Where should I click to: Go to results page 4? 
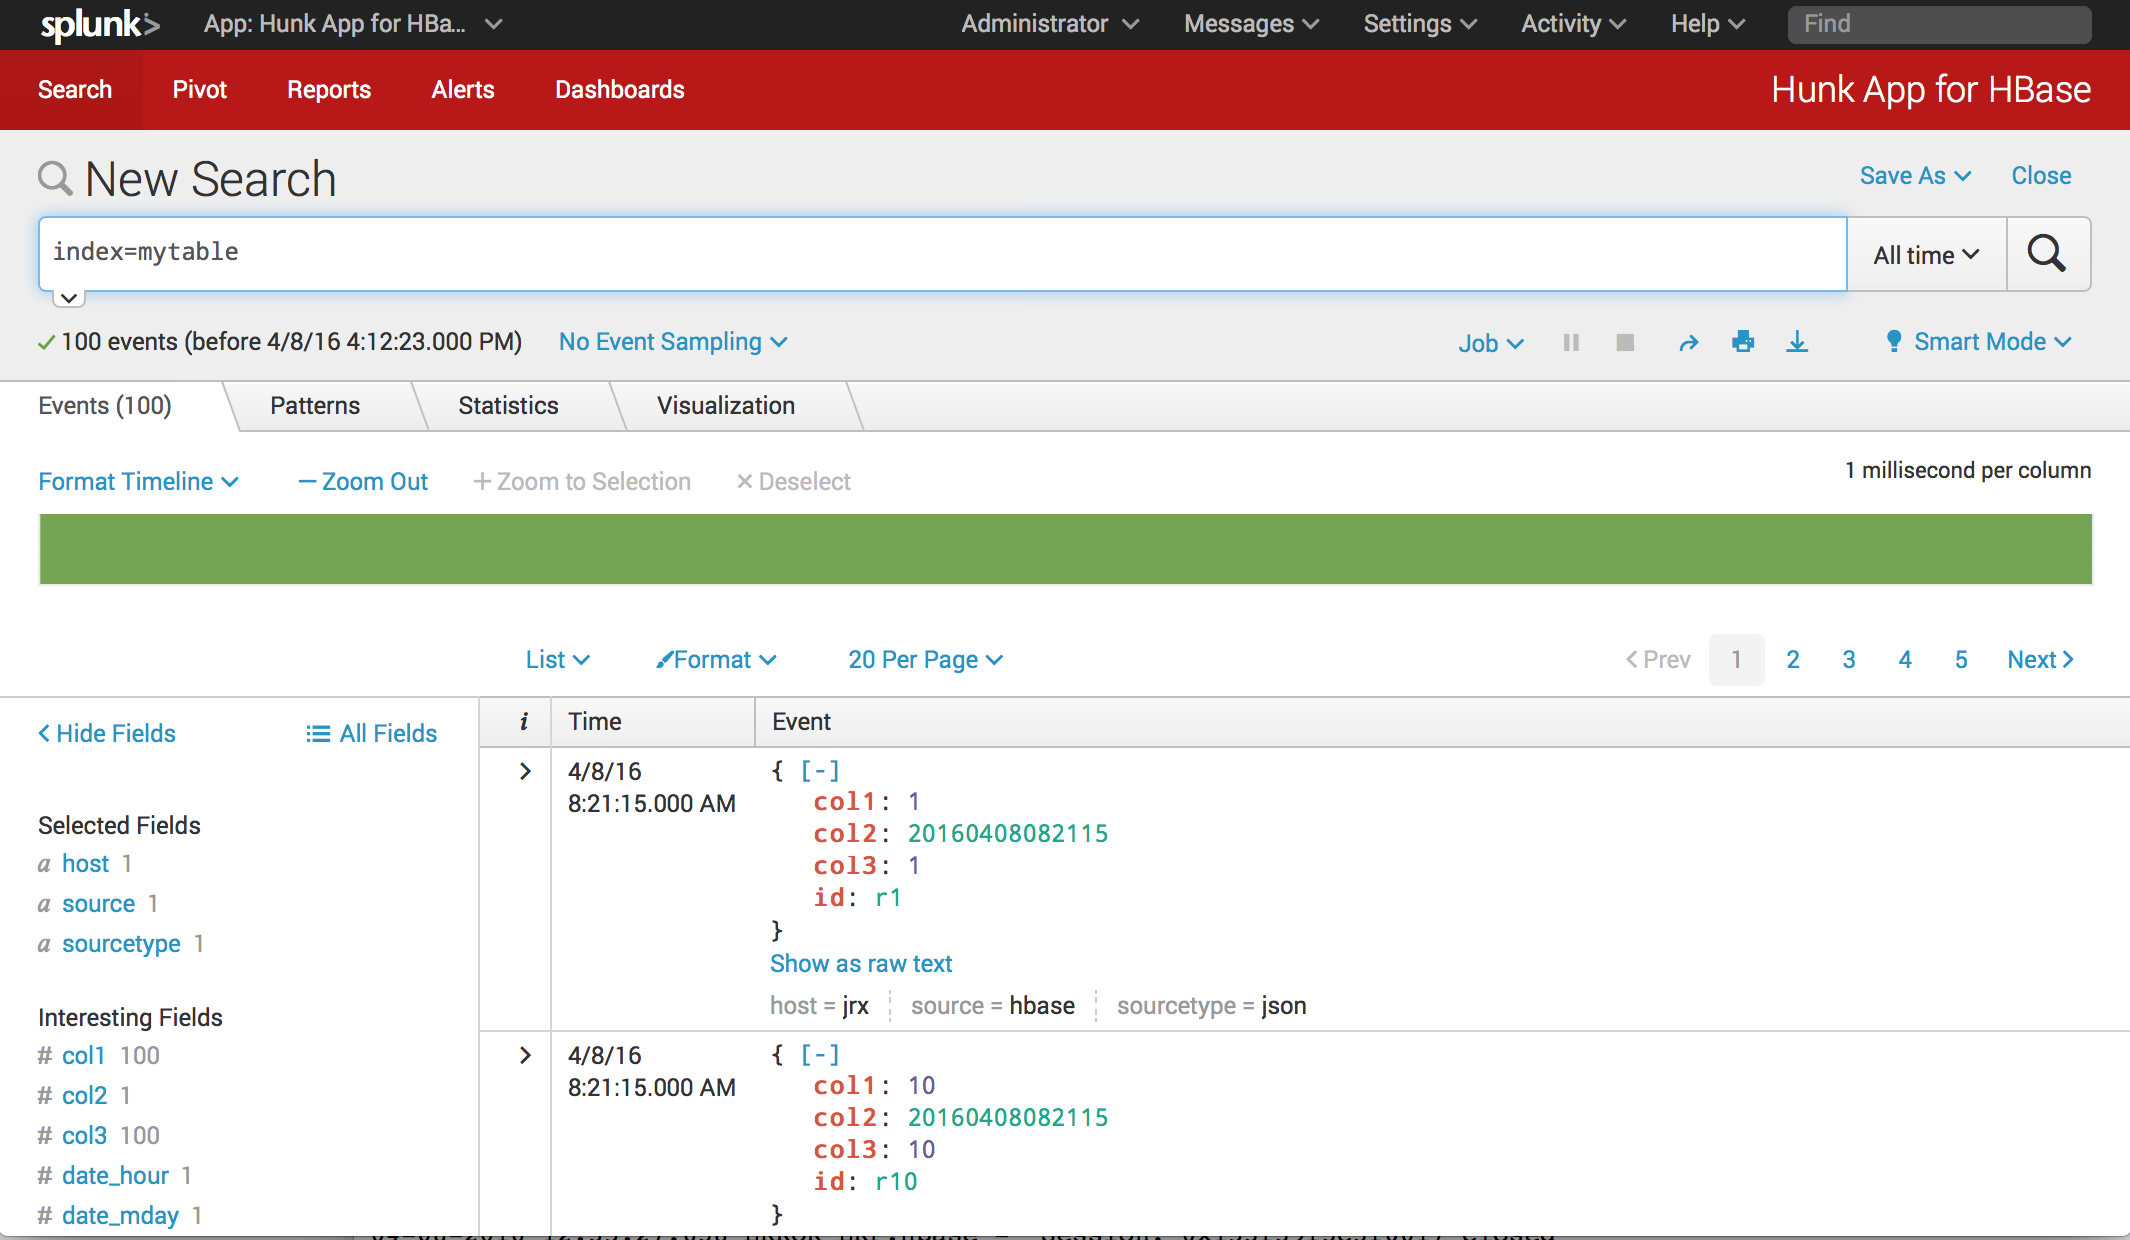1905,660
